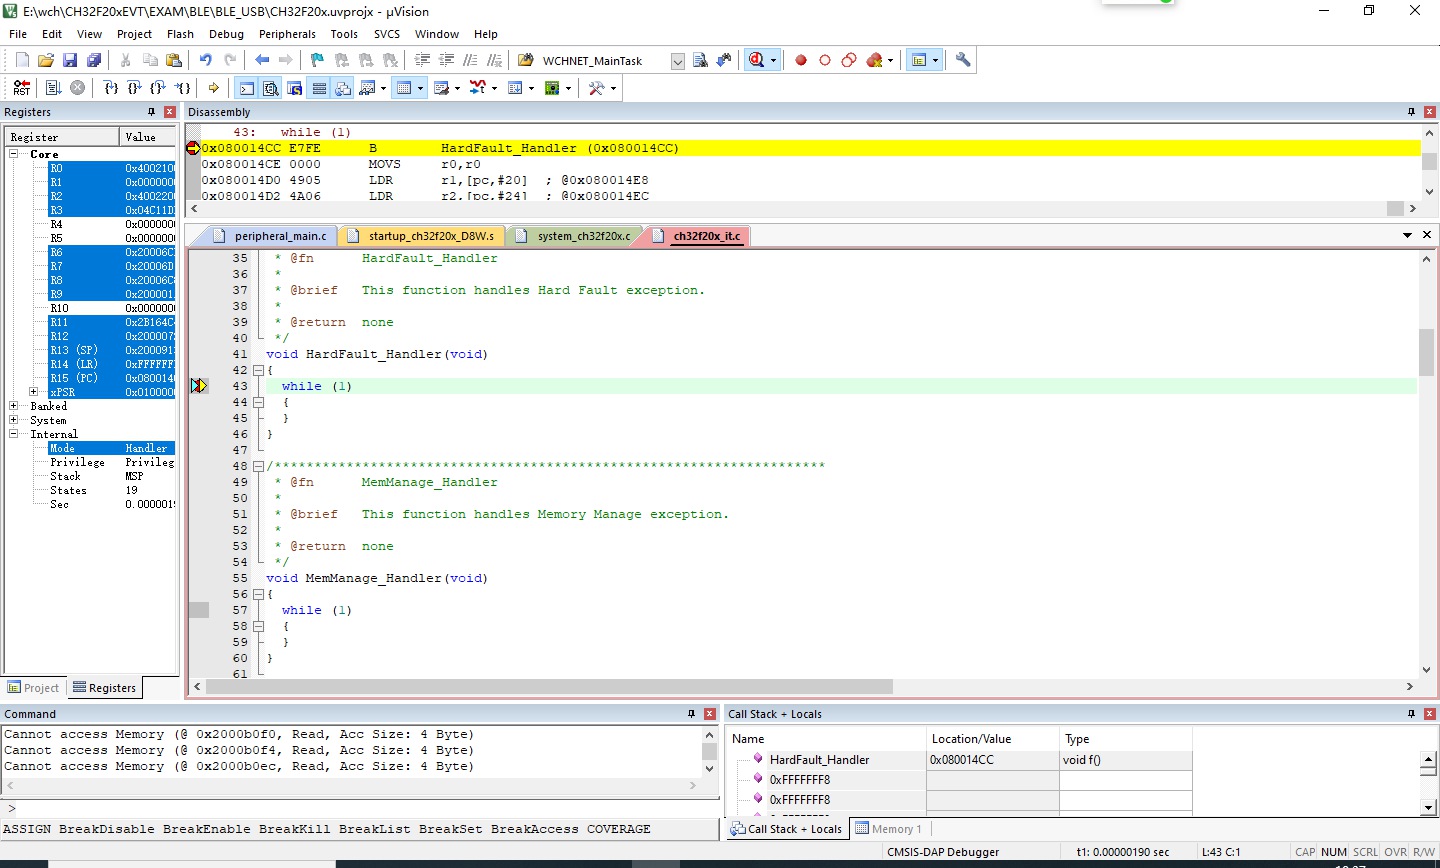This screenshot has height=868, width=1440.
Task: Open the Watch Windows dropdown arrow
Action: (x=383, y=88)
